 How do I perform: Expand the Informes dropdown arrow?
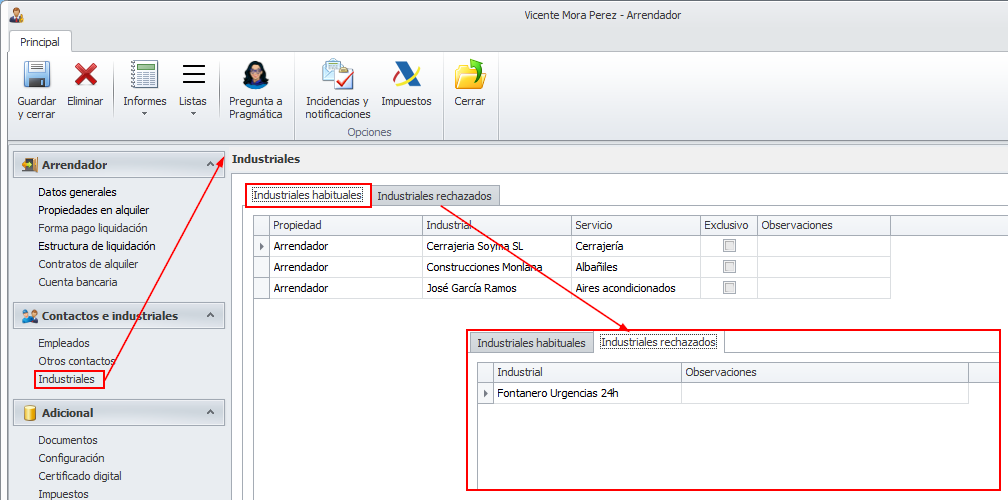[145, 114]
